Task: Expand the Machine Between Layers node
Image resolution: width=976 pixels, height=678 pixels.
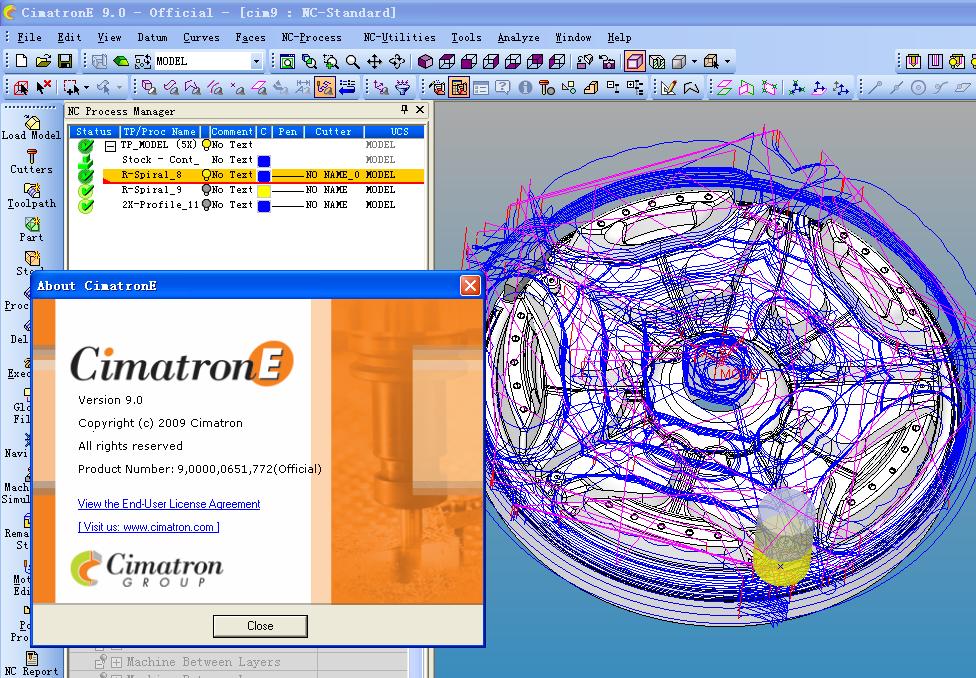Action: [x=116, y=662]
